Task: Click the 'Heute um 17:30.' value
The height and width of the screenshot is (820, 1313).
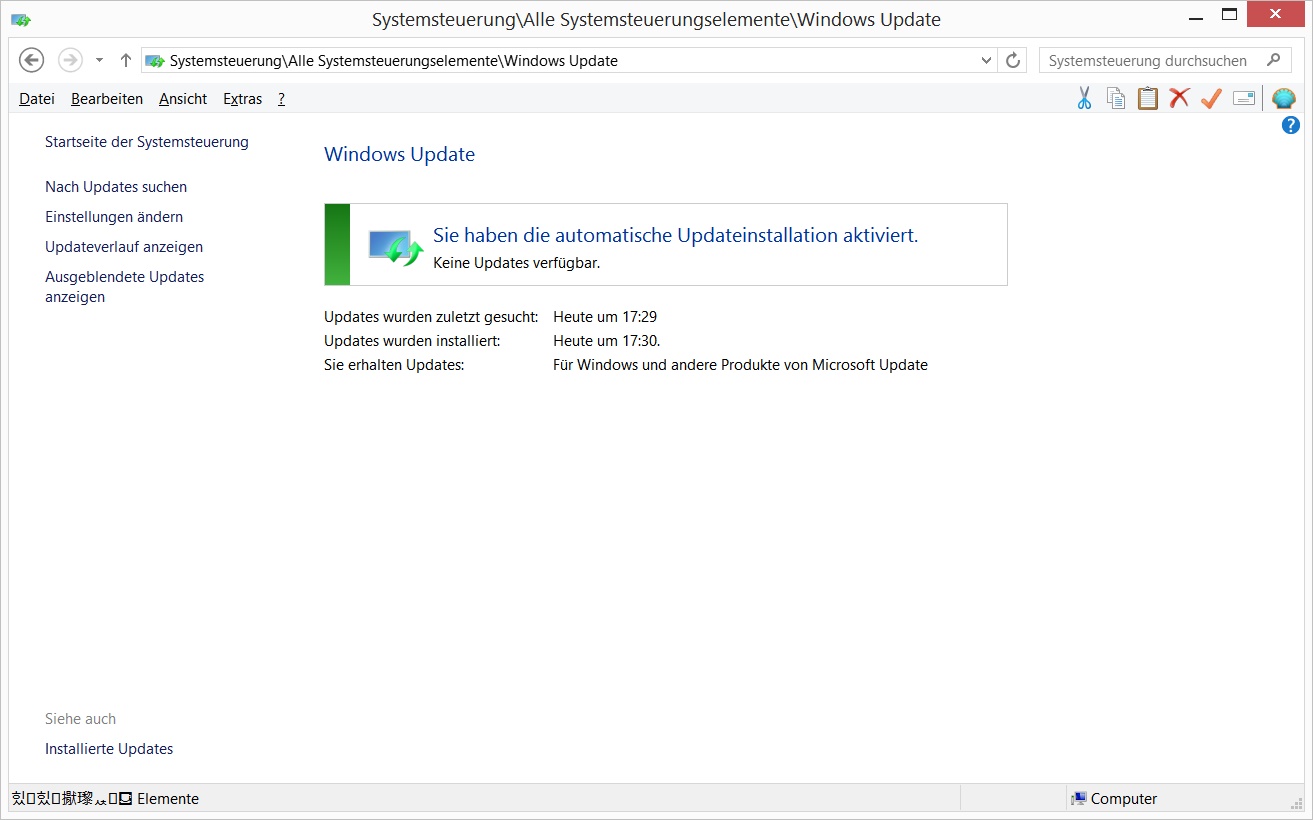Action: [x=607, y=341]
